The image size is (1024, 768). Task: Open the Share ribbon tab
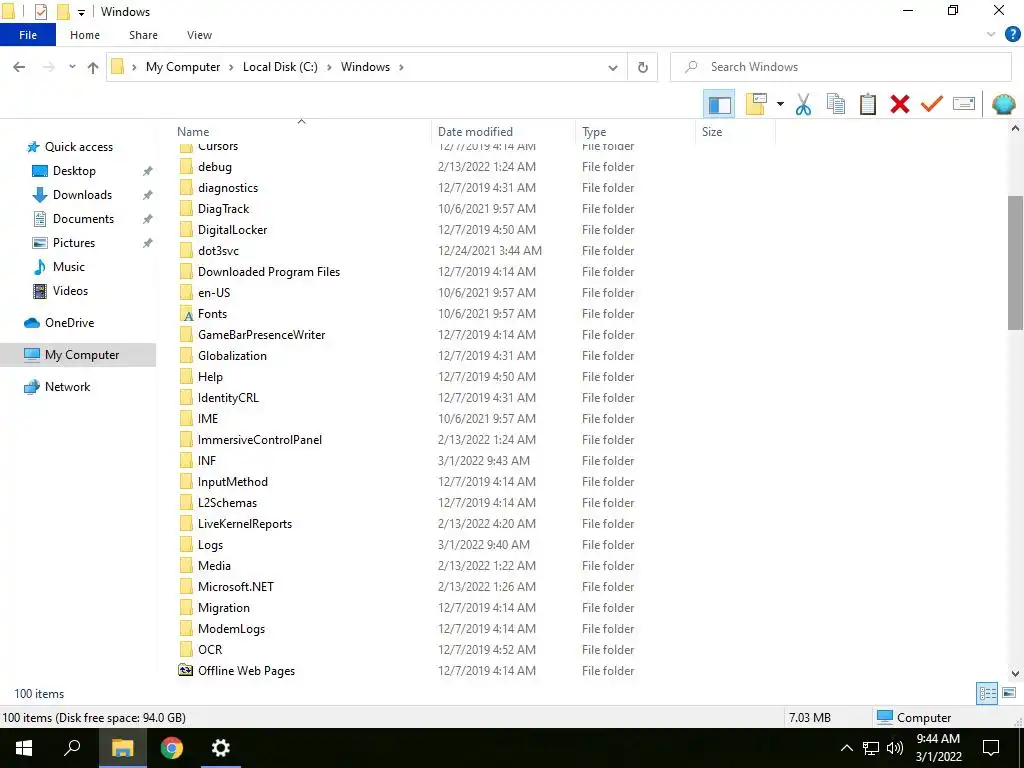[143, 35]
